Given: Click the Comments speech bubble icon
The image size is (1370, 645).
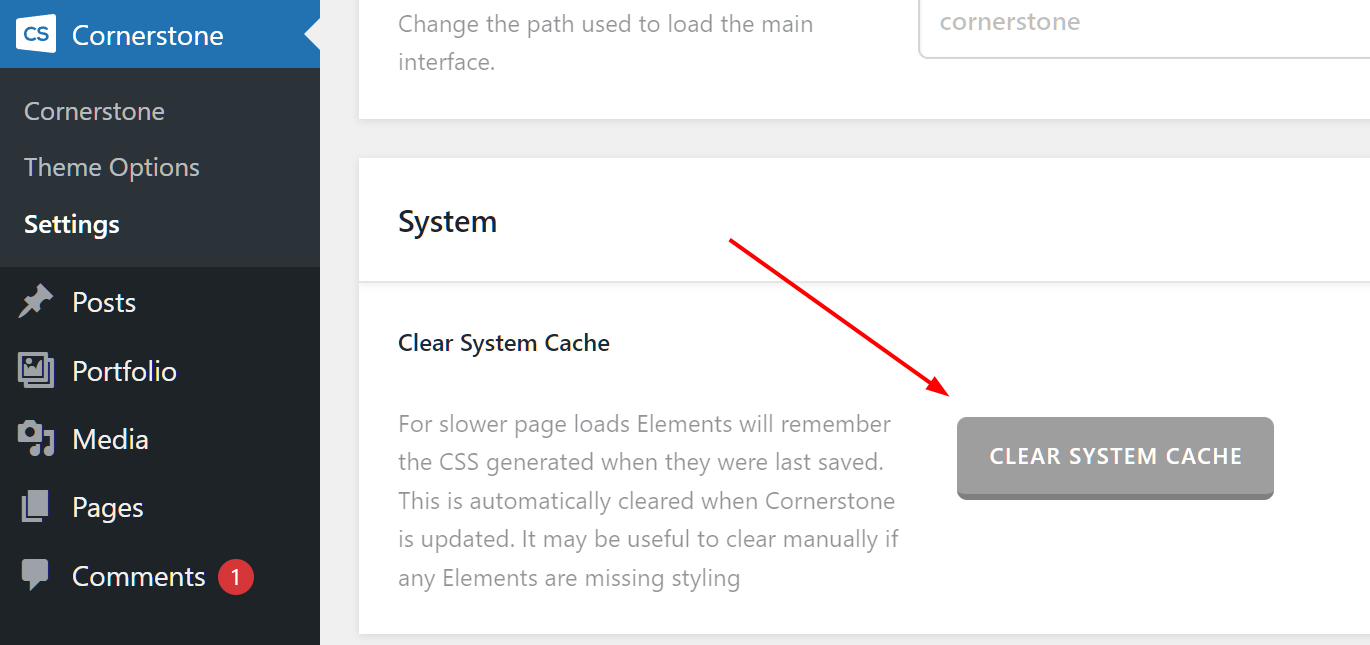Looking at the screenshot, I should pos(36,576).
